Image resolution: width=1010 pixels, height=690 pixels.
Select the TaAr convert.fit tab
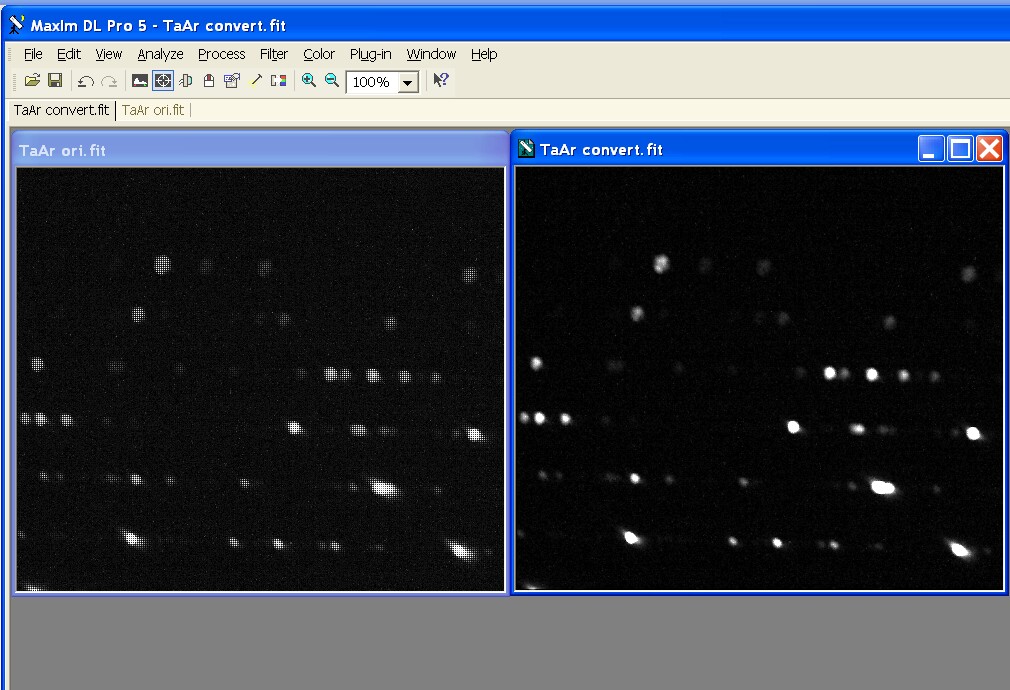(x=61, y=110)
